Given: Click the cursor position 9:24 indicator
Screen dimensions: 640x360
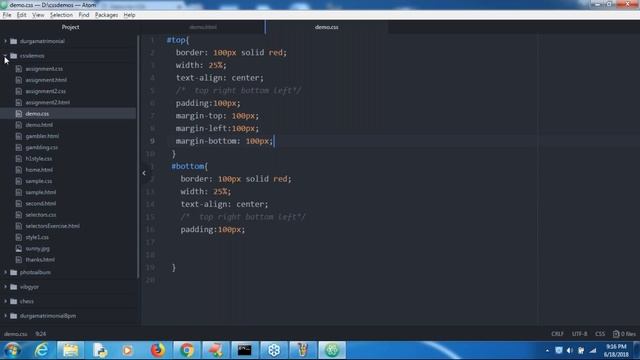Looking at the screenshot, I should point(40,334).
